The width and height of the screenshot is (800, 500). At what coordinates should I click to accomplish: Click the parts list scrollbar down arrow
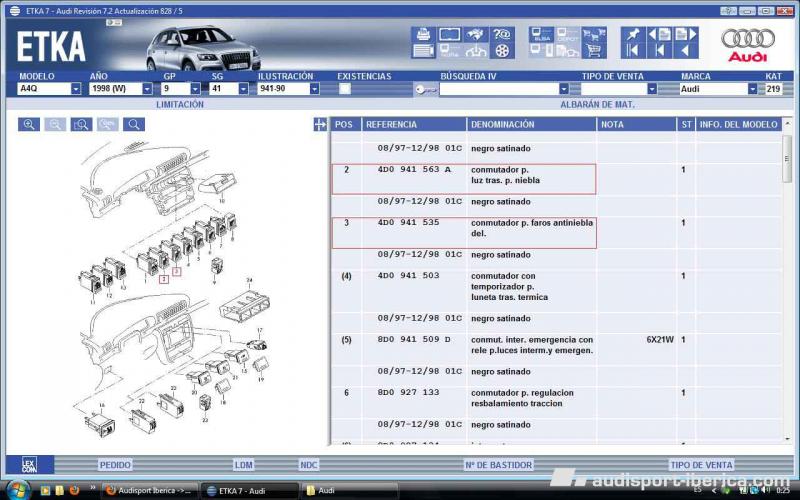coord(787,439)
